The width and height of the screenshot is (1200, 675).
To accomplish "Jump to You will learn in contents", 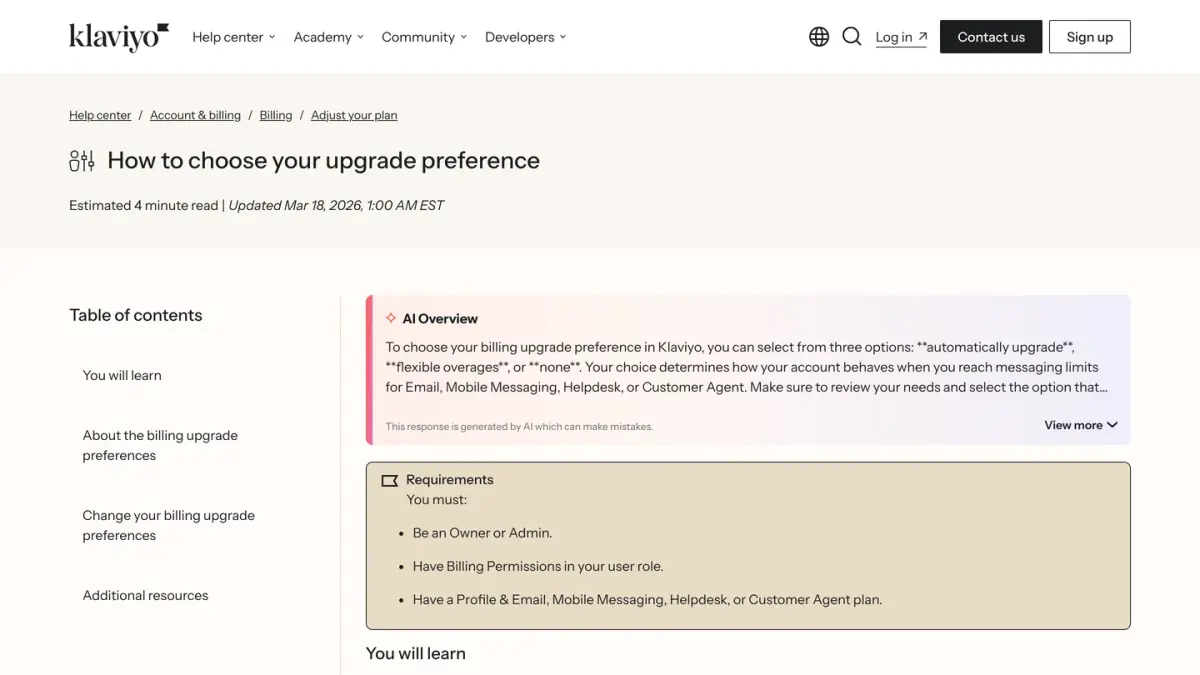I will coord(122,375).
